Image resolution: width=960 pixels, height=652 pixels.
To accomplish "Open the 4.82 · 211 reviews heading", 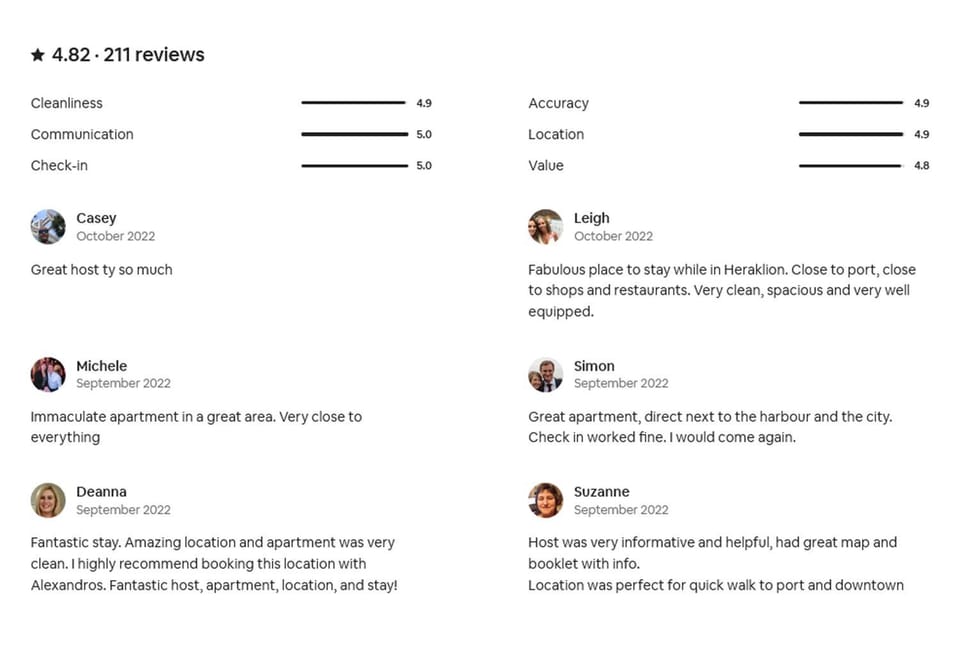I will click(128, 55).
